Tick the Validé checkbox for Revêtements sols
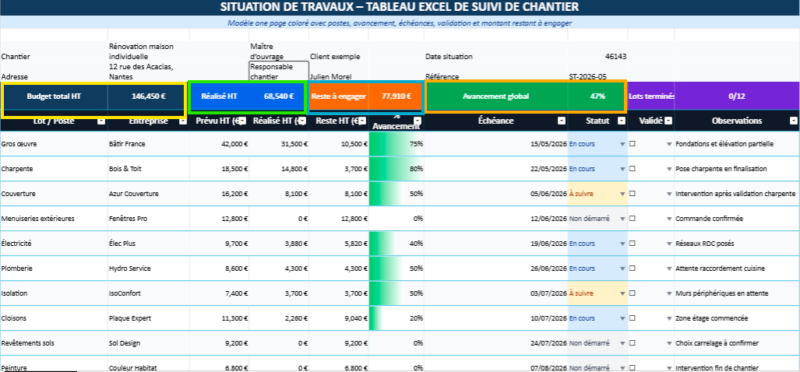 click(633, 343)
